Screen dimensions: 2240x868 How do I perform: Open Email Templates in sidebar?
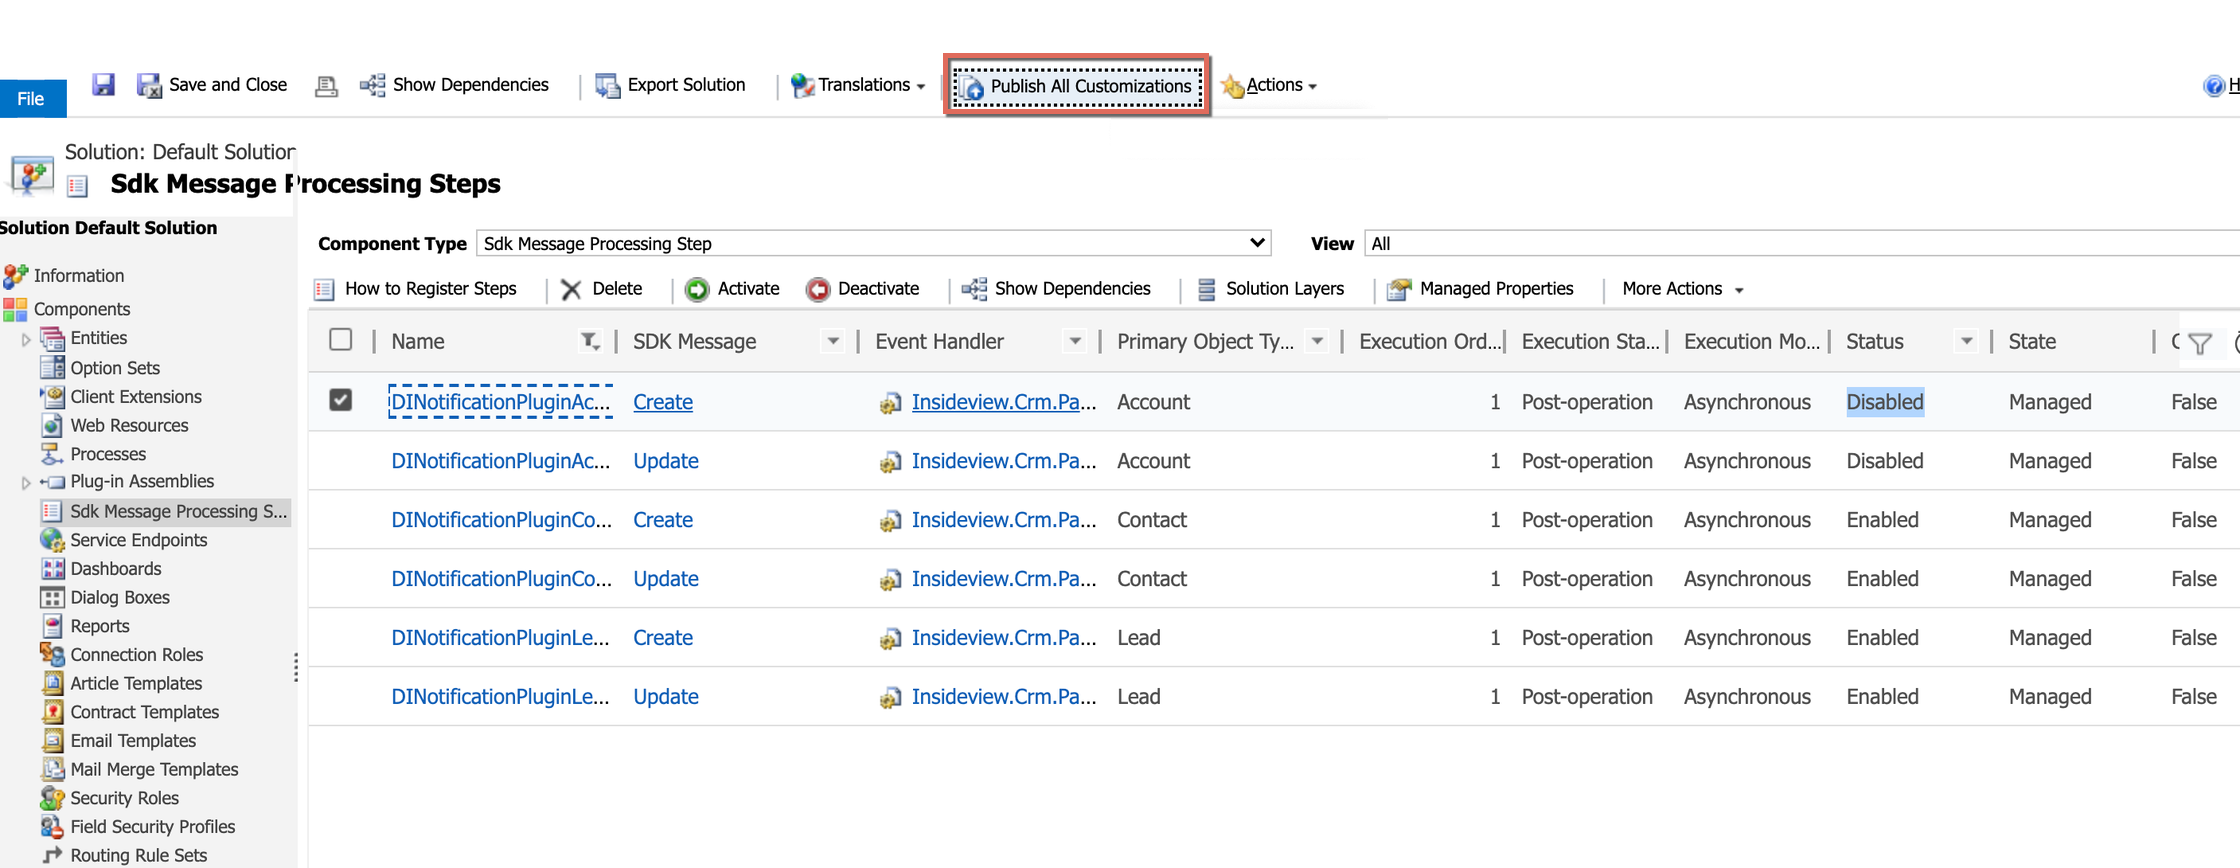[133, 741]
